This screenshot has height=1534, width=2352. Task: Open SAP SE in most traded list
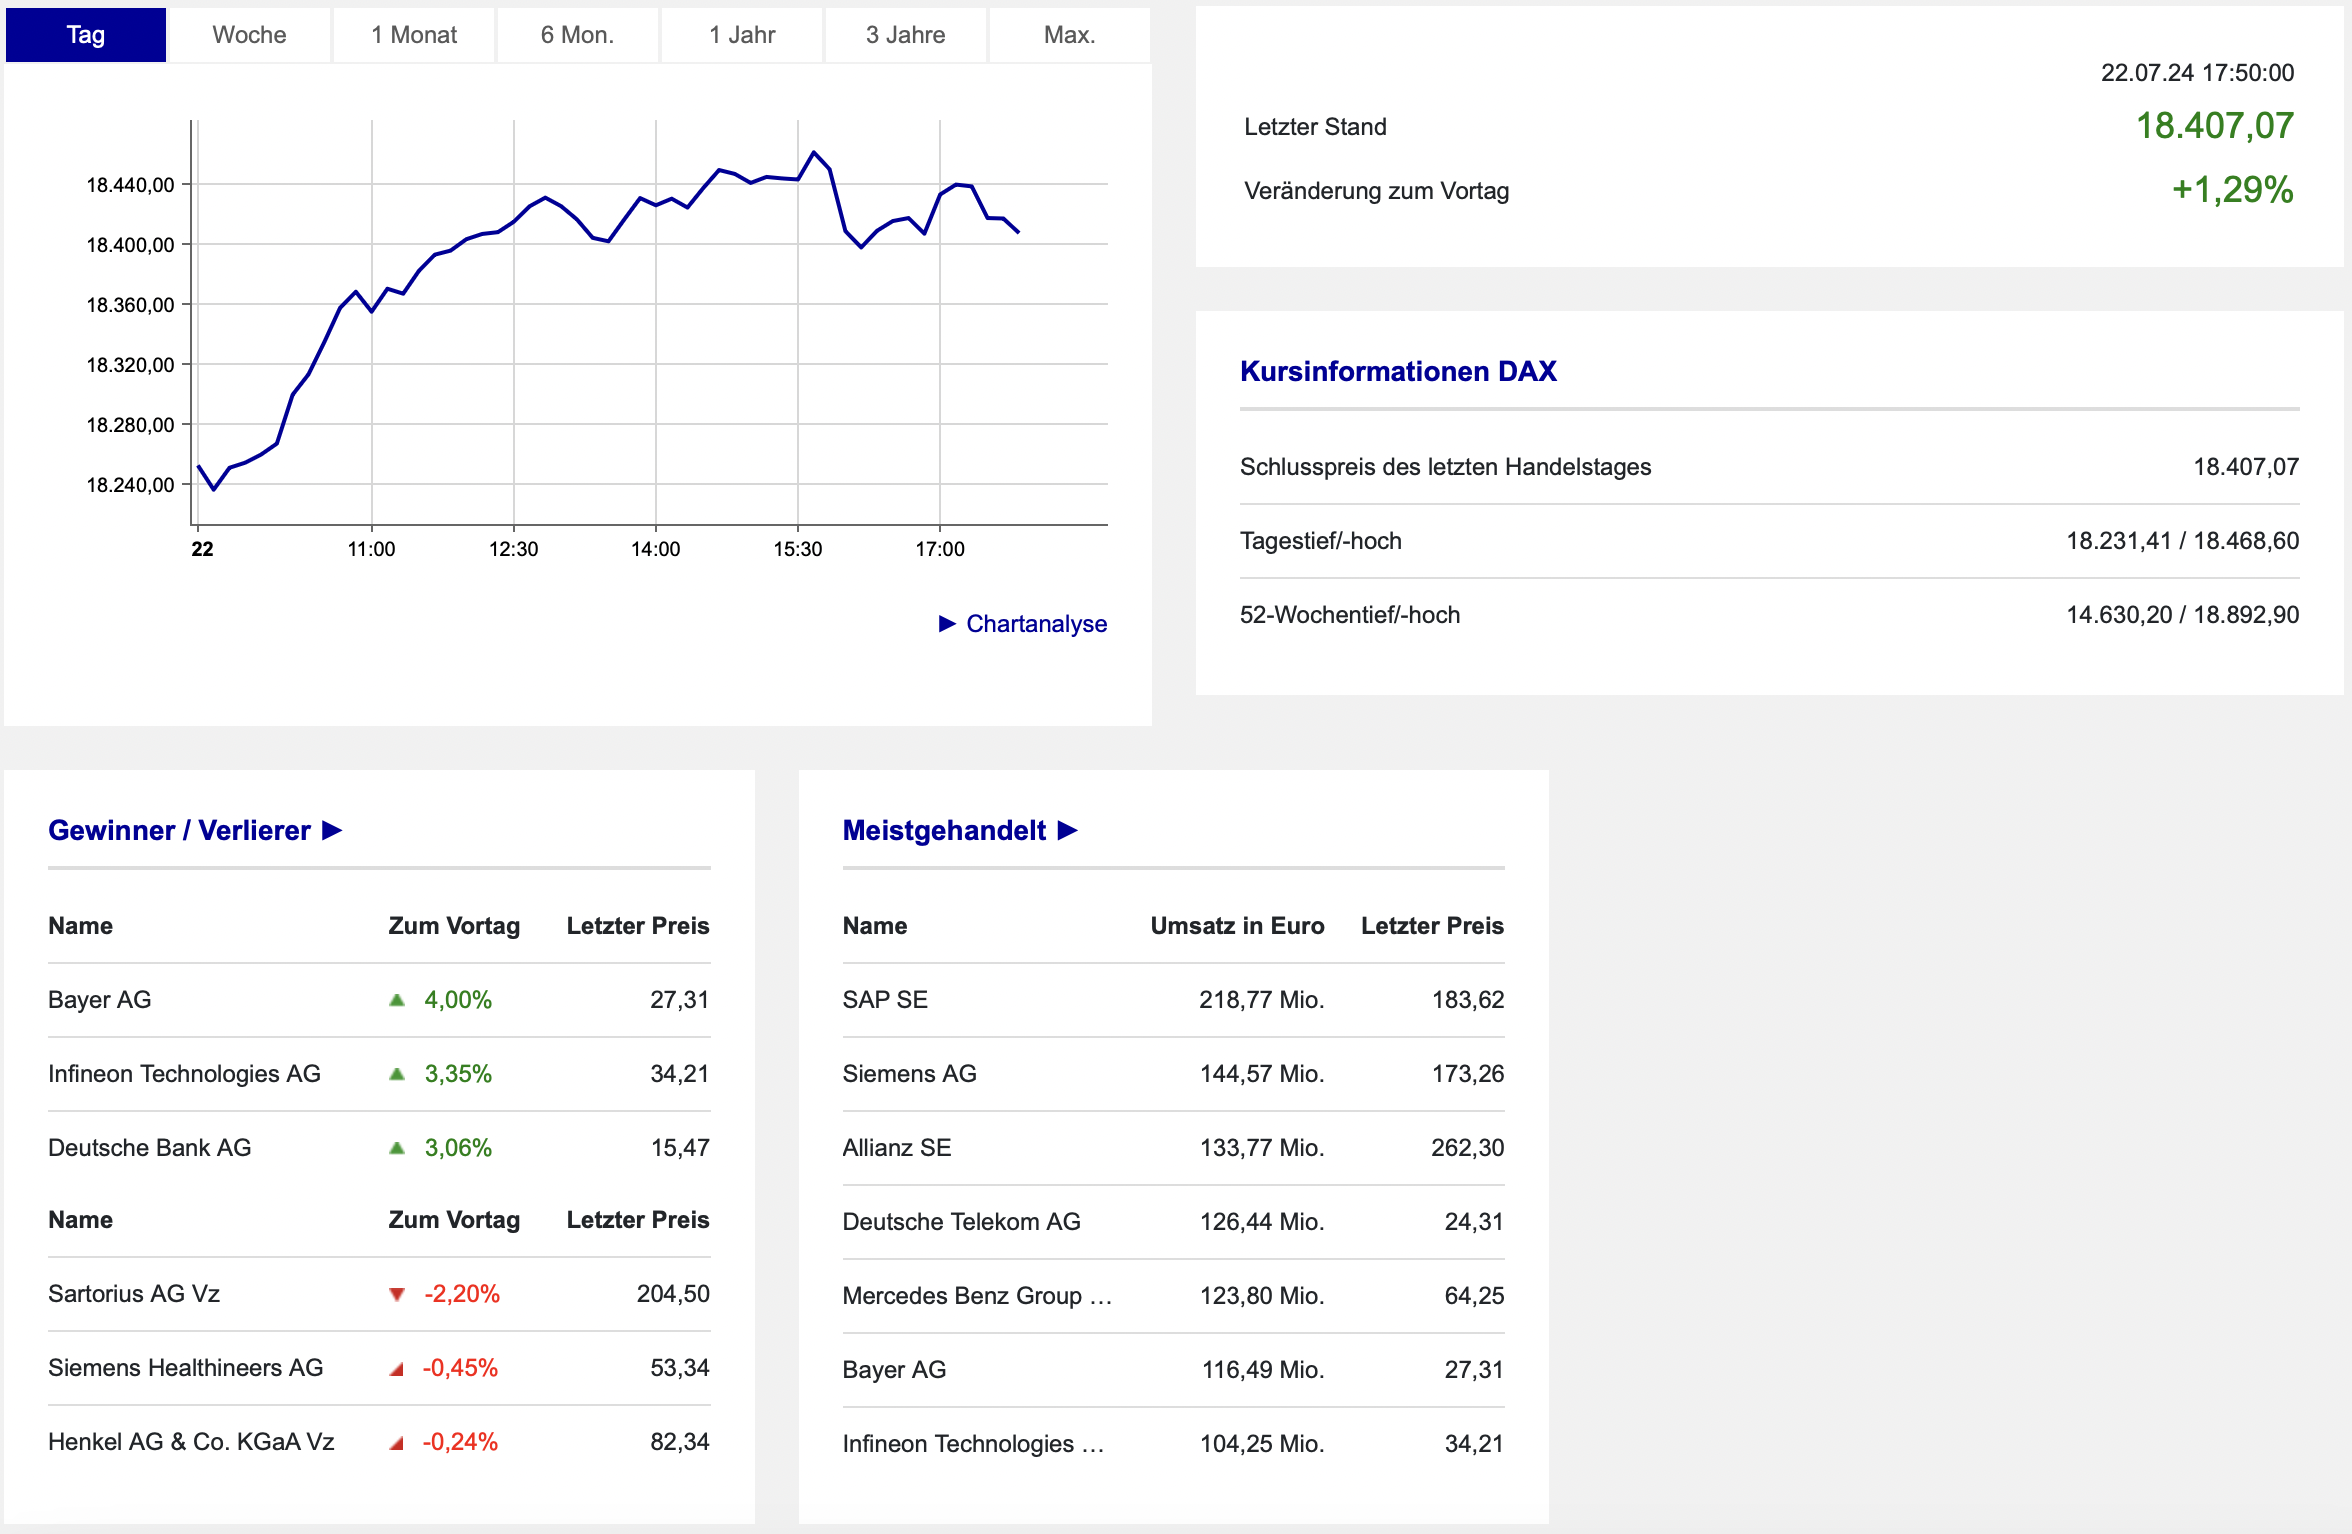click(x=885, y=1000)
